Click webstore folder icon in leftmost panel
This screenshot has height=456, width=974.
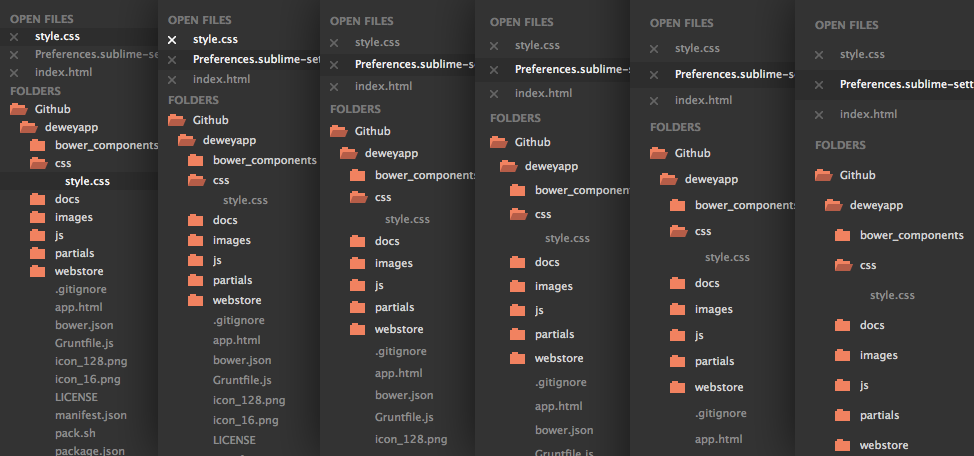[37, 271]
